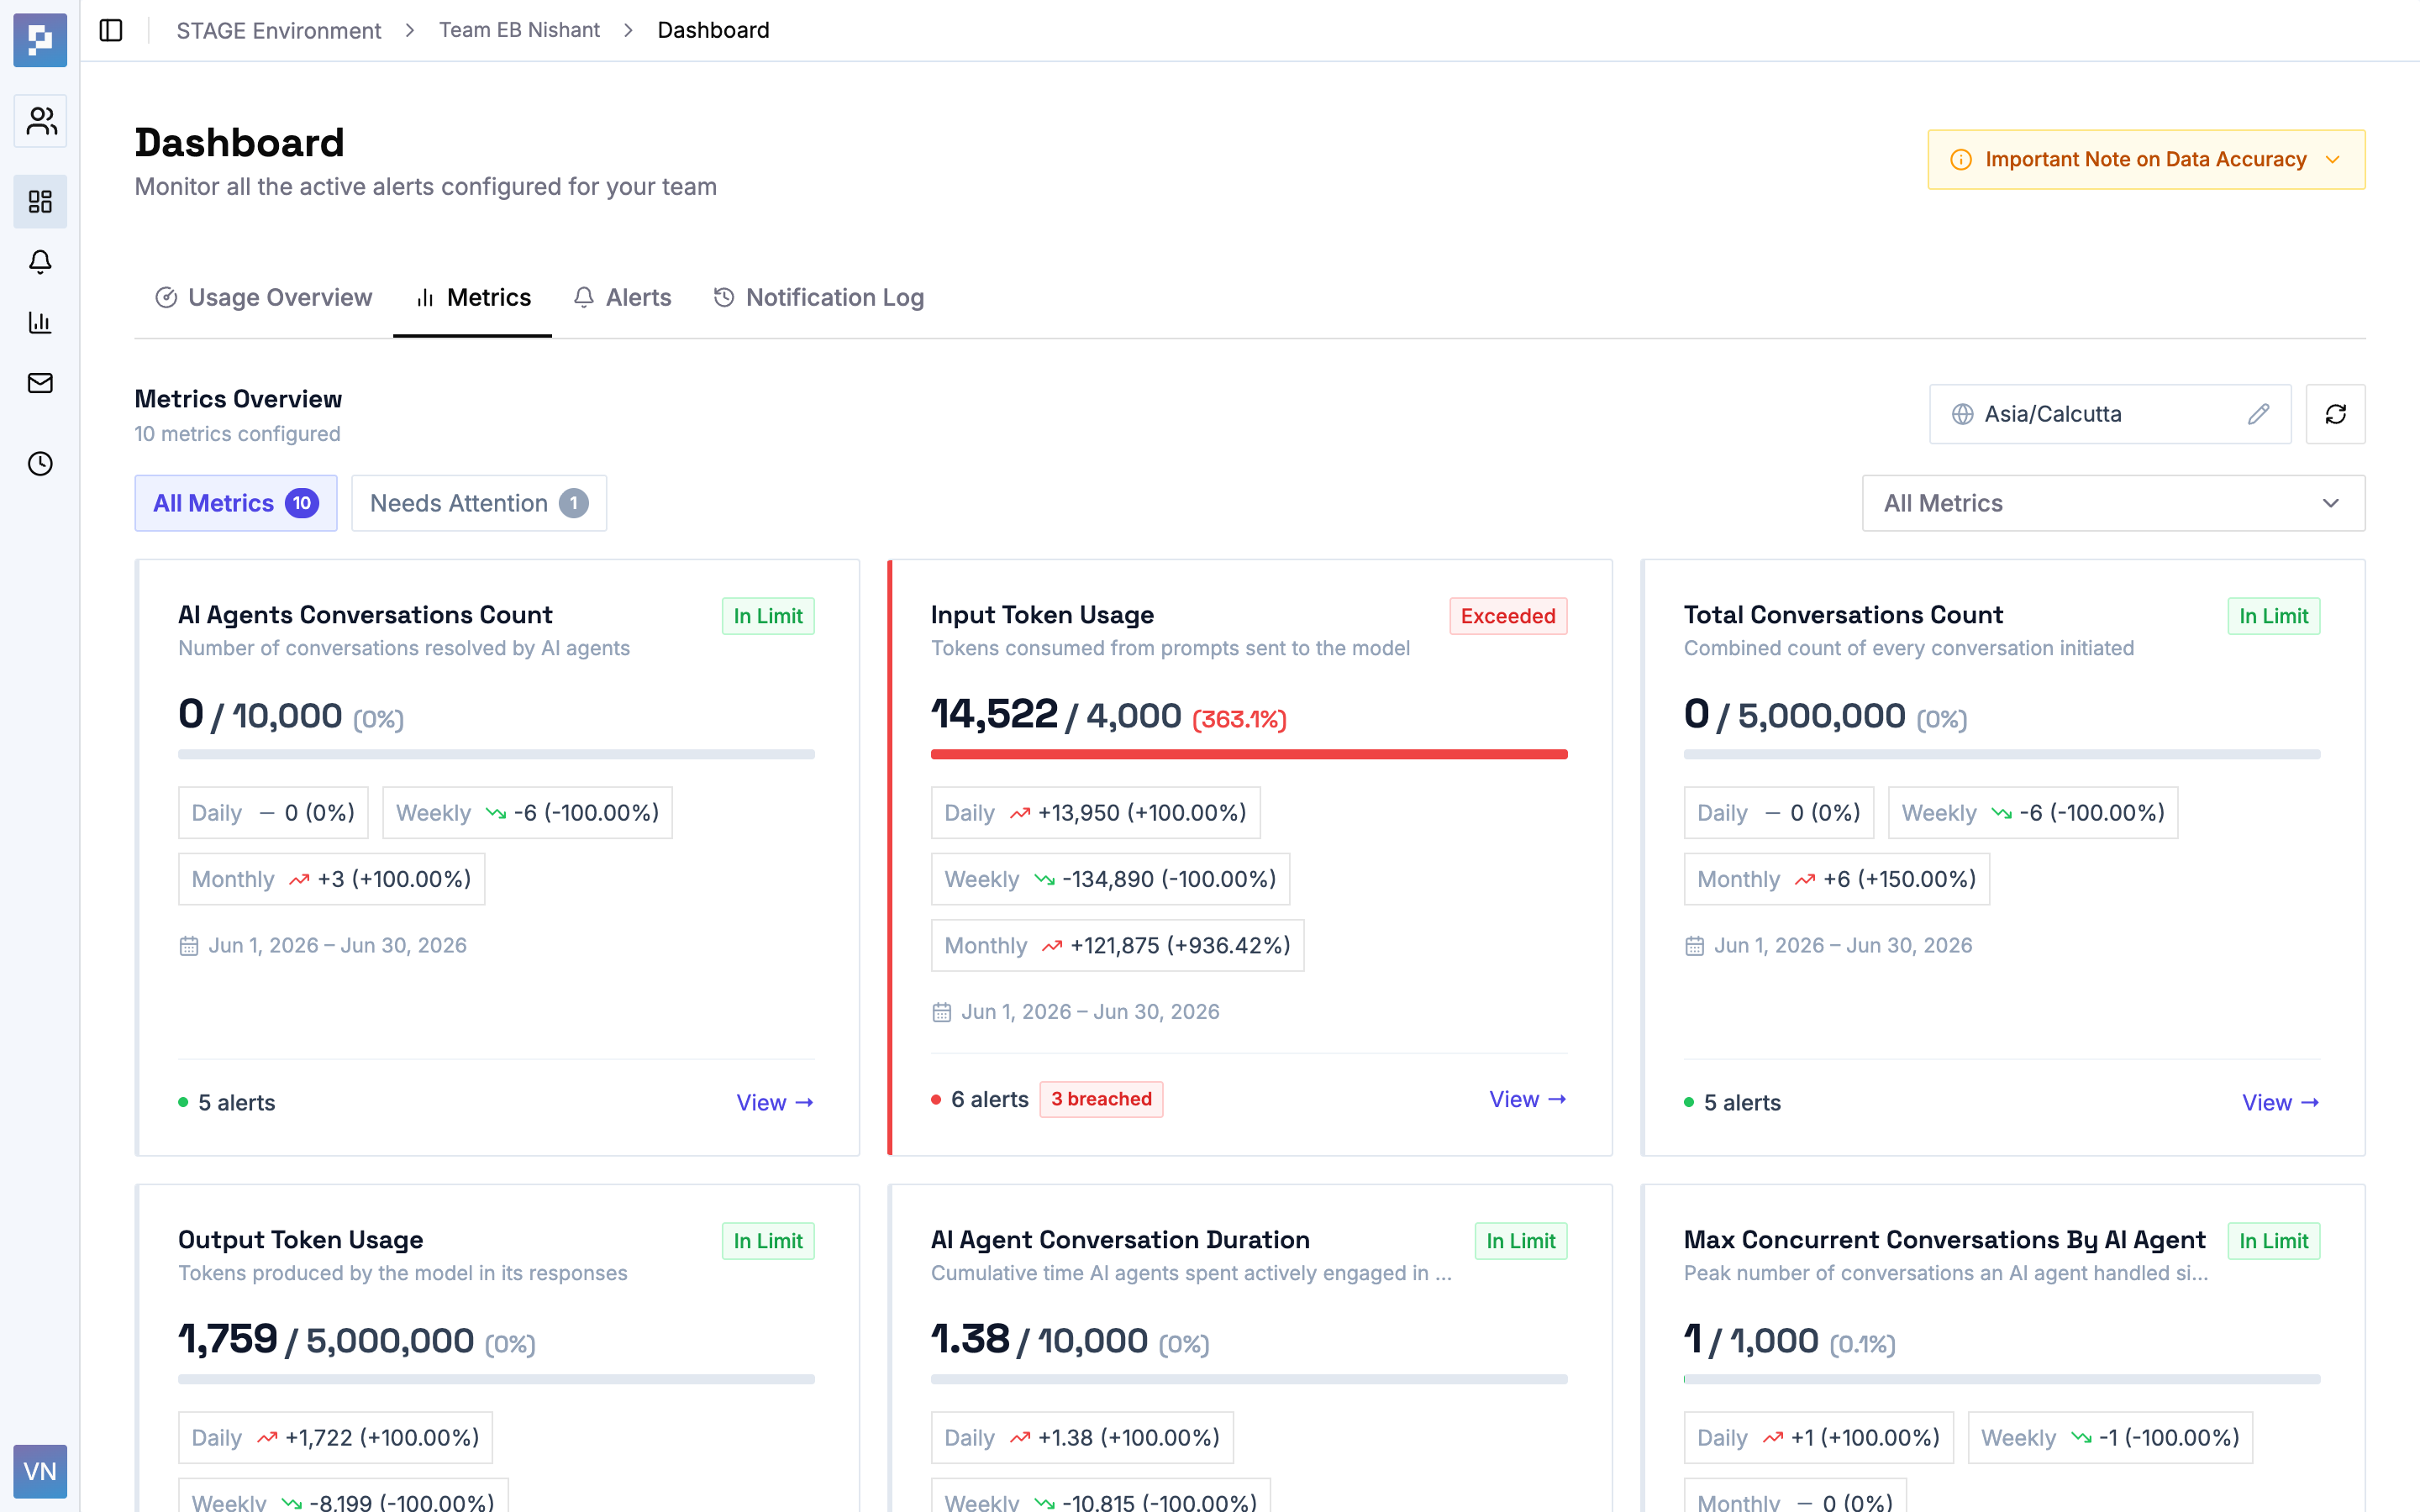Click Max Concurrent Conversations By AI Agent title
The image size is (2420, 1512).
pos(1944,1240)
